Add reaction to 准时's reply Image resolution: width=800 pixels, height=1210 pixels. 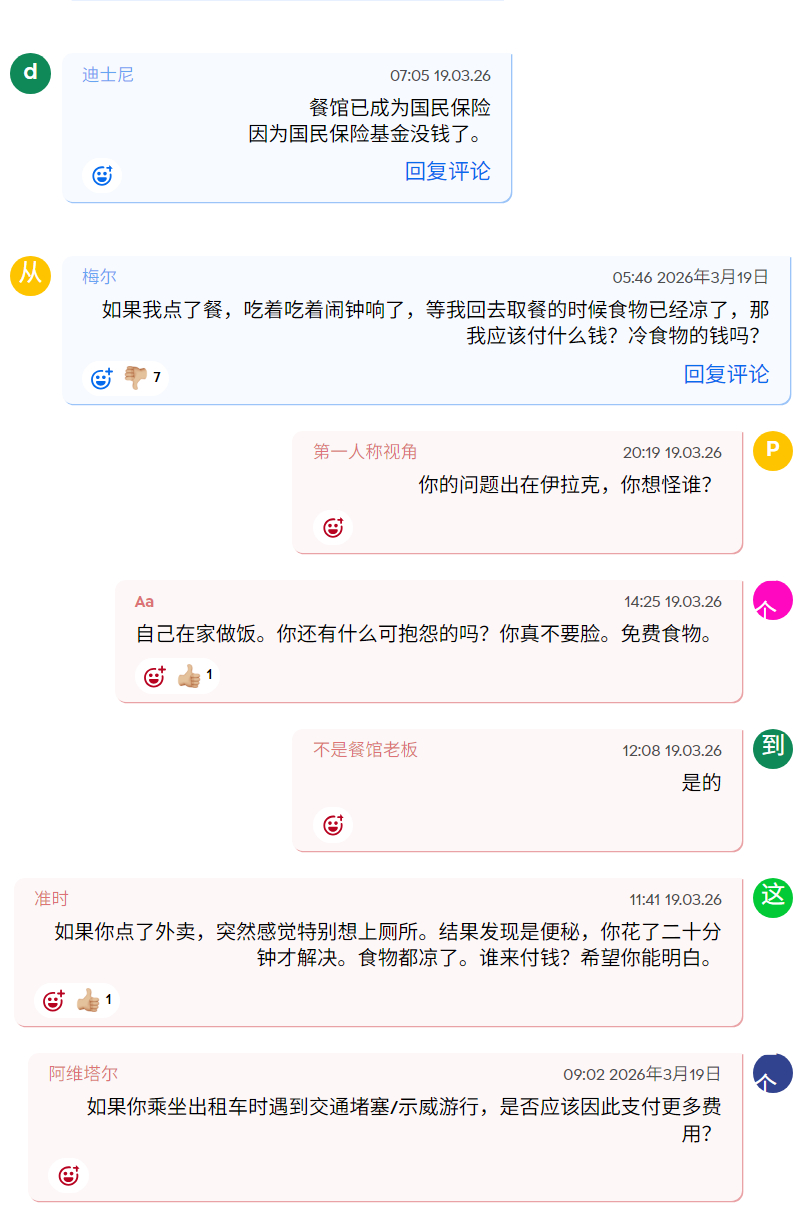tap(53, 1000)
